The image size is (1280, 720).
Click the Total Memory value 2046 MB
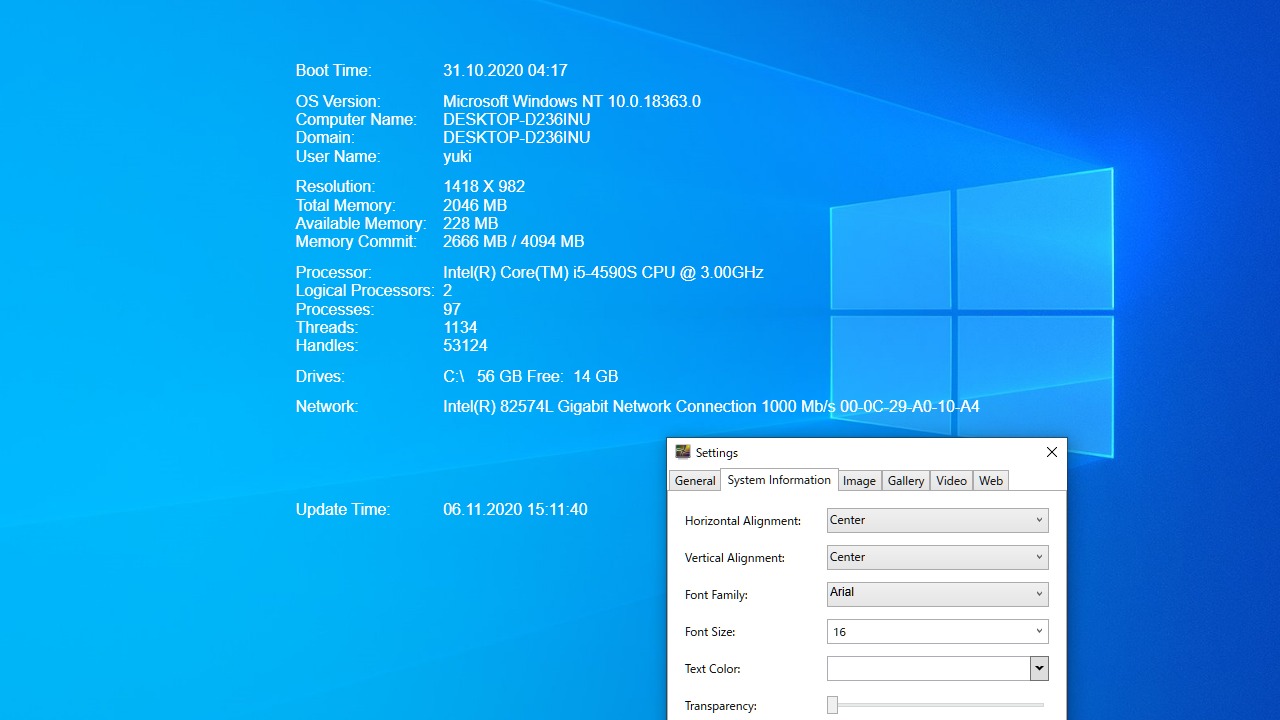[x=475, y=206]
